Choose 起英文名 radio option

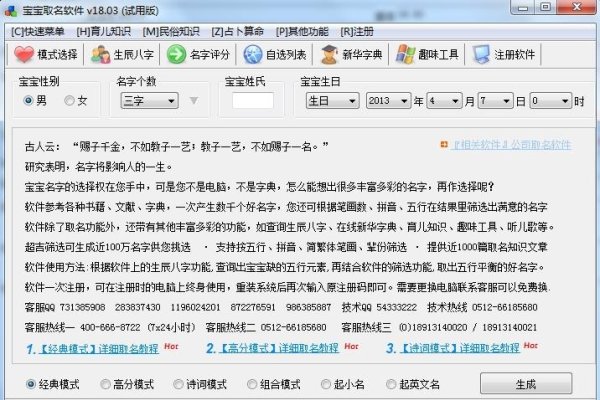(x=391, y=384)
